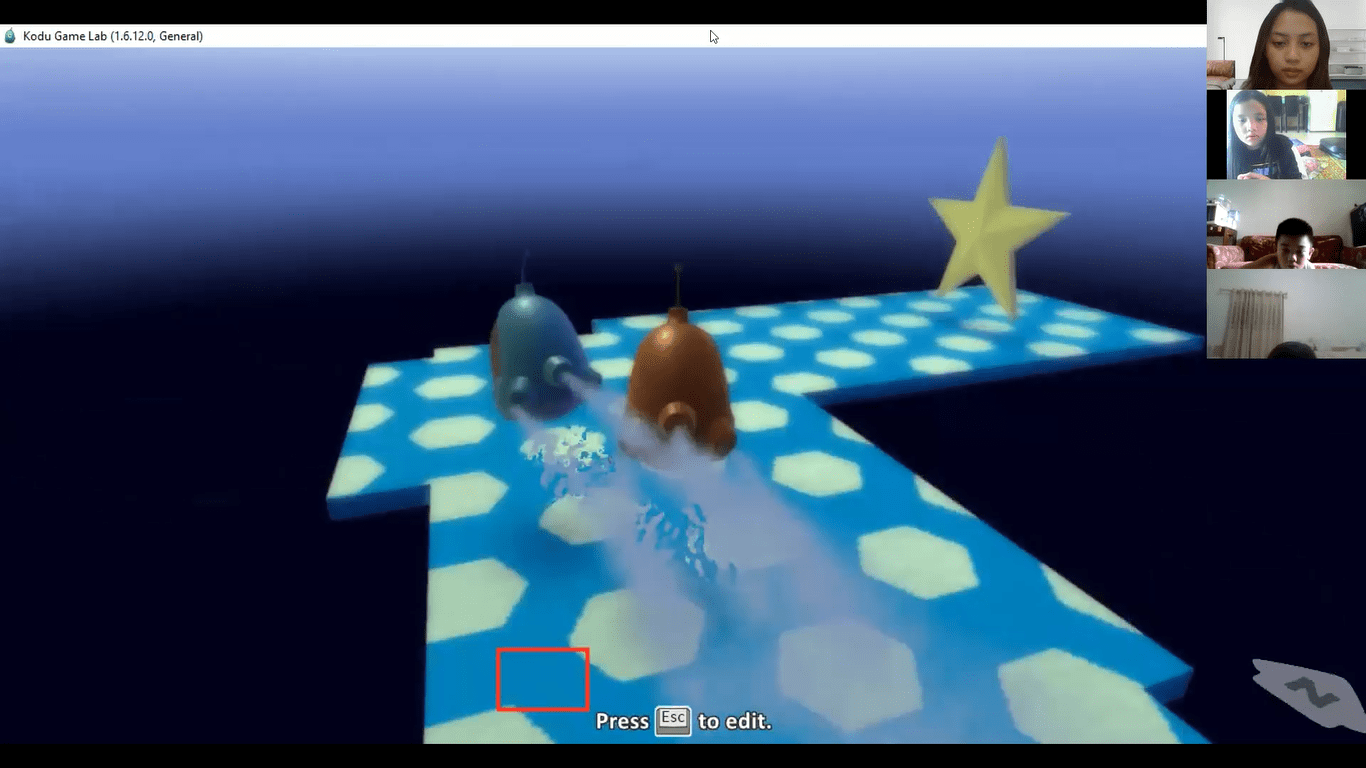The image size is (1366, 768).
Task: Click the top participant video thumbnail
Action: [1286, 45]
